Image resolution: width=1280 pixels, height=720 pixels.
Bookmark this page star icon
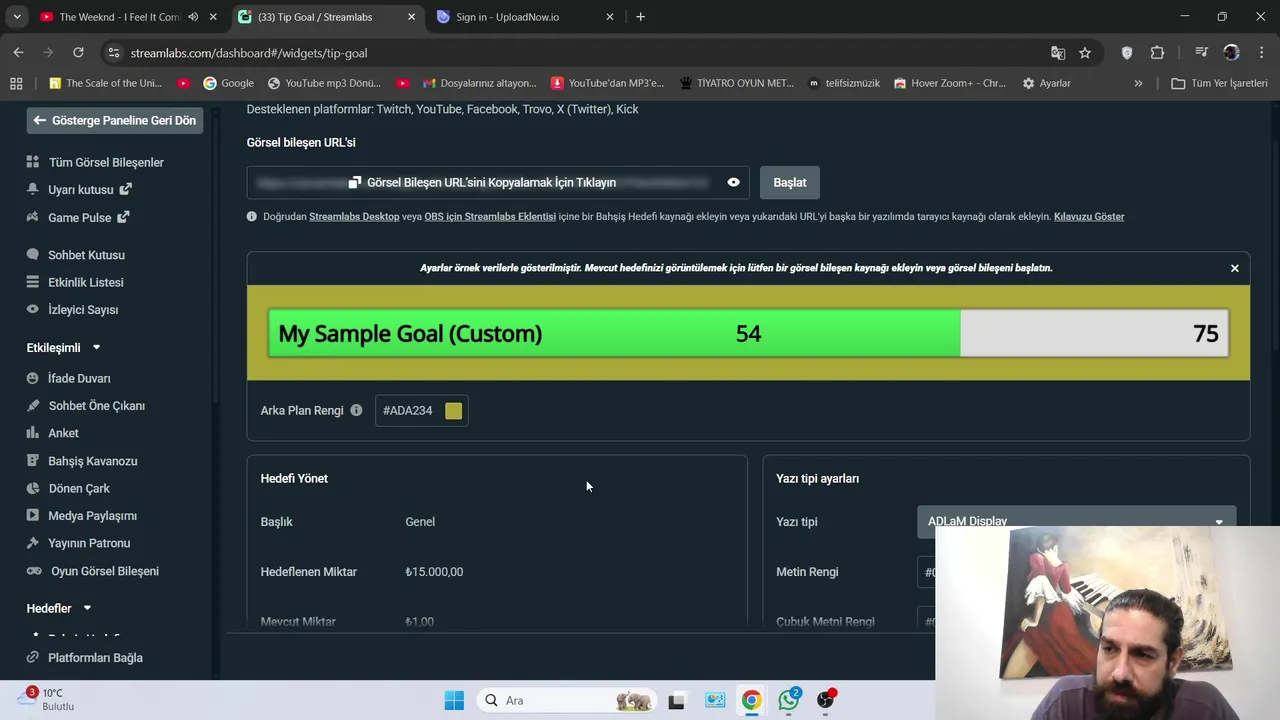pyautogui.click(x=1085, y=53)
